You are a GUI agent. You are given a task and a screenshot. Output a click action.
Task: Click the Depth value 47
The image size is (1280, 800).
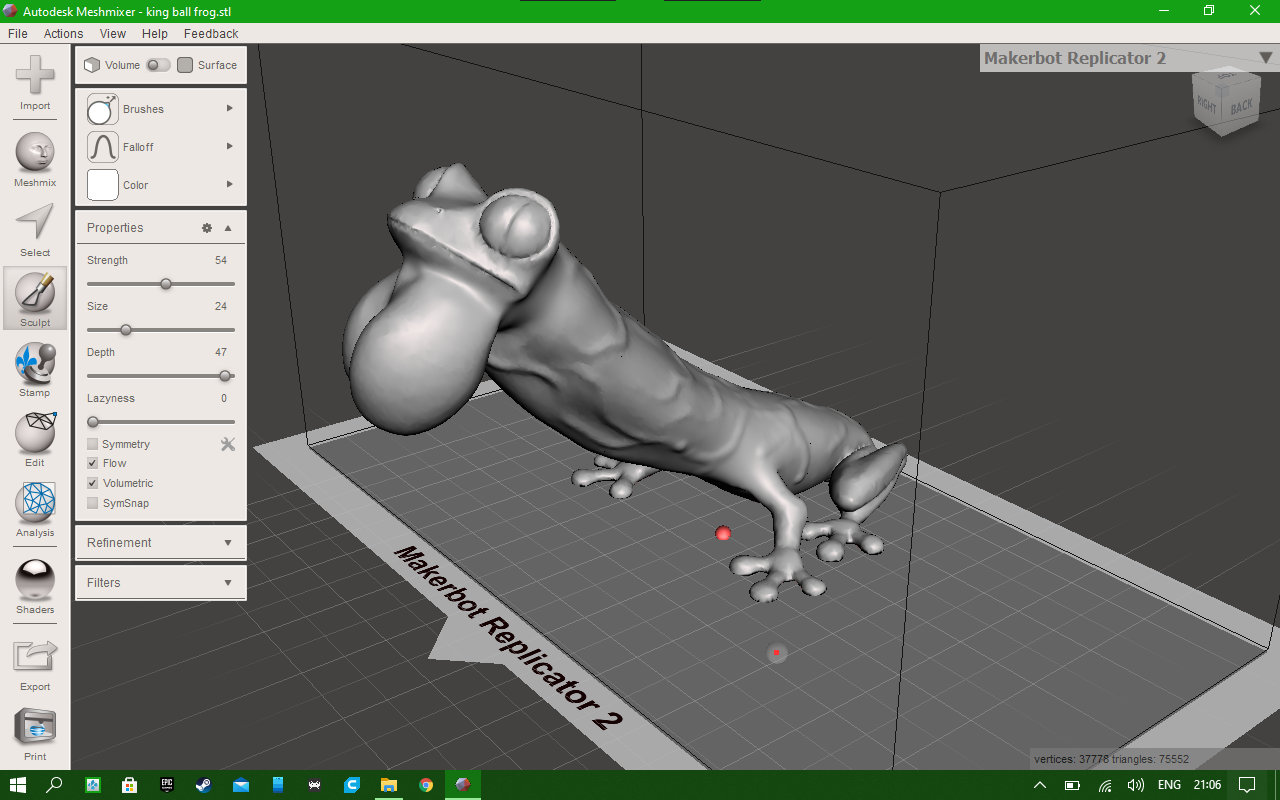(221, 352)
